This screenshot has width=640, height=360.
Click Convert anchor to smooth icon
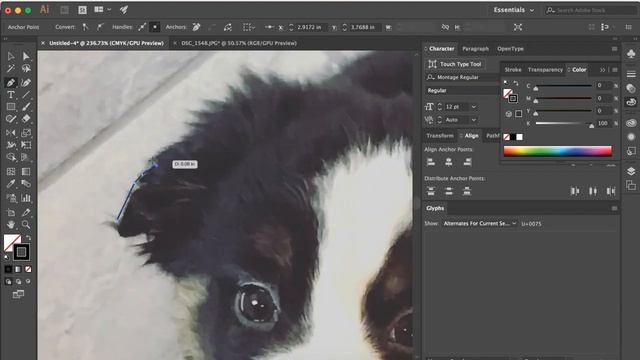click(x=100, y=27)
